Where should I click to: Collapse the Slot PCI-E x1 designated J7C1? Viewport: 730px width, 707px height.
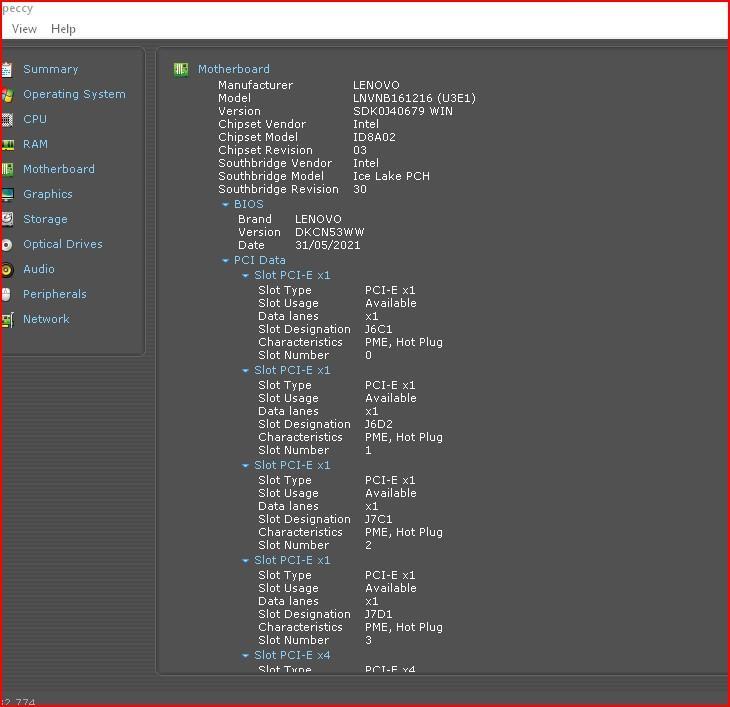(245, 465)
